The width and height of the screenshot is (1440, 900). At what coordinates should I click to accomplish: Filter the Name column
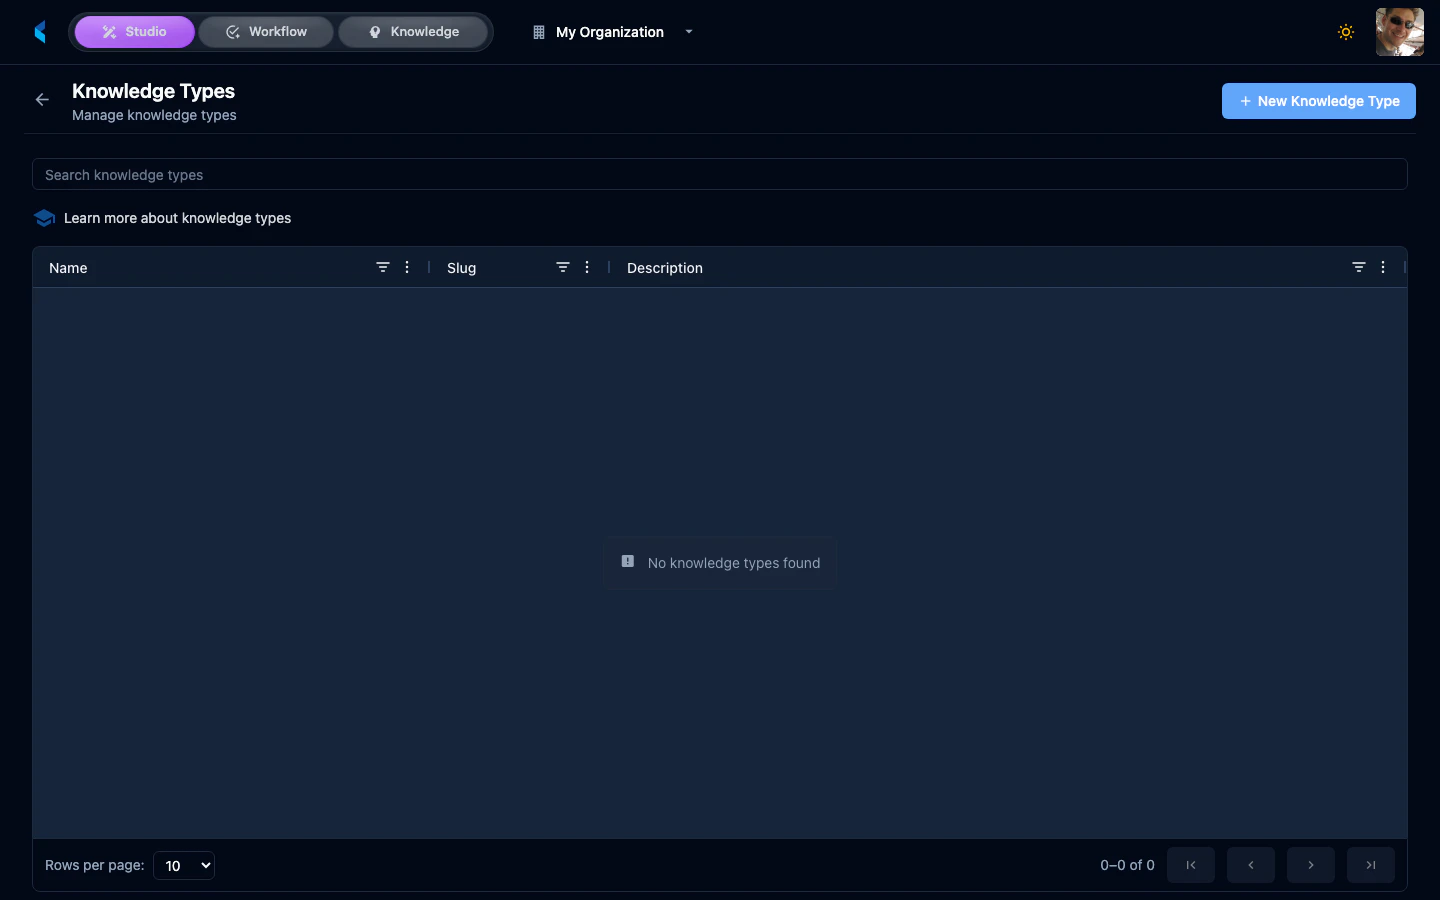pyautogui.click(x=383, y=267)
